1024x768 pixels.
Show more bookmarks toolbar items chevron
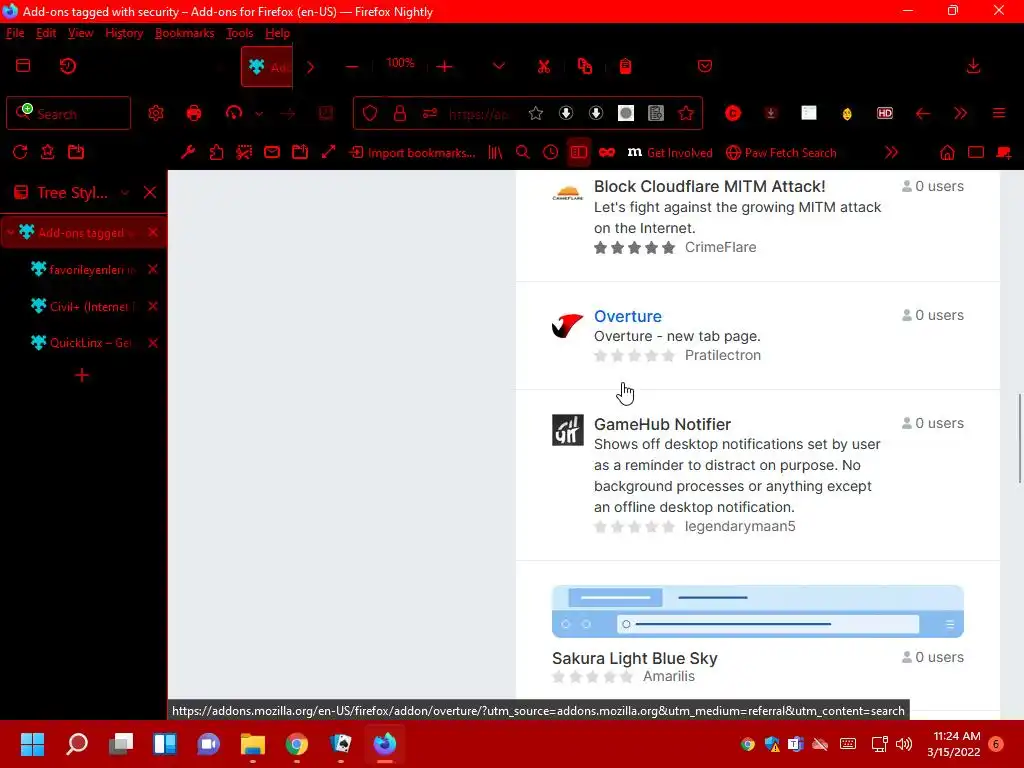(x=891, y=152)
